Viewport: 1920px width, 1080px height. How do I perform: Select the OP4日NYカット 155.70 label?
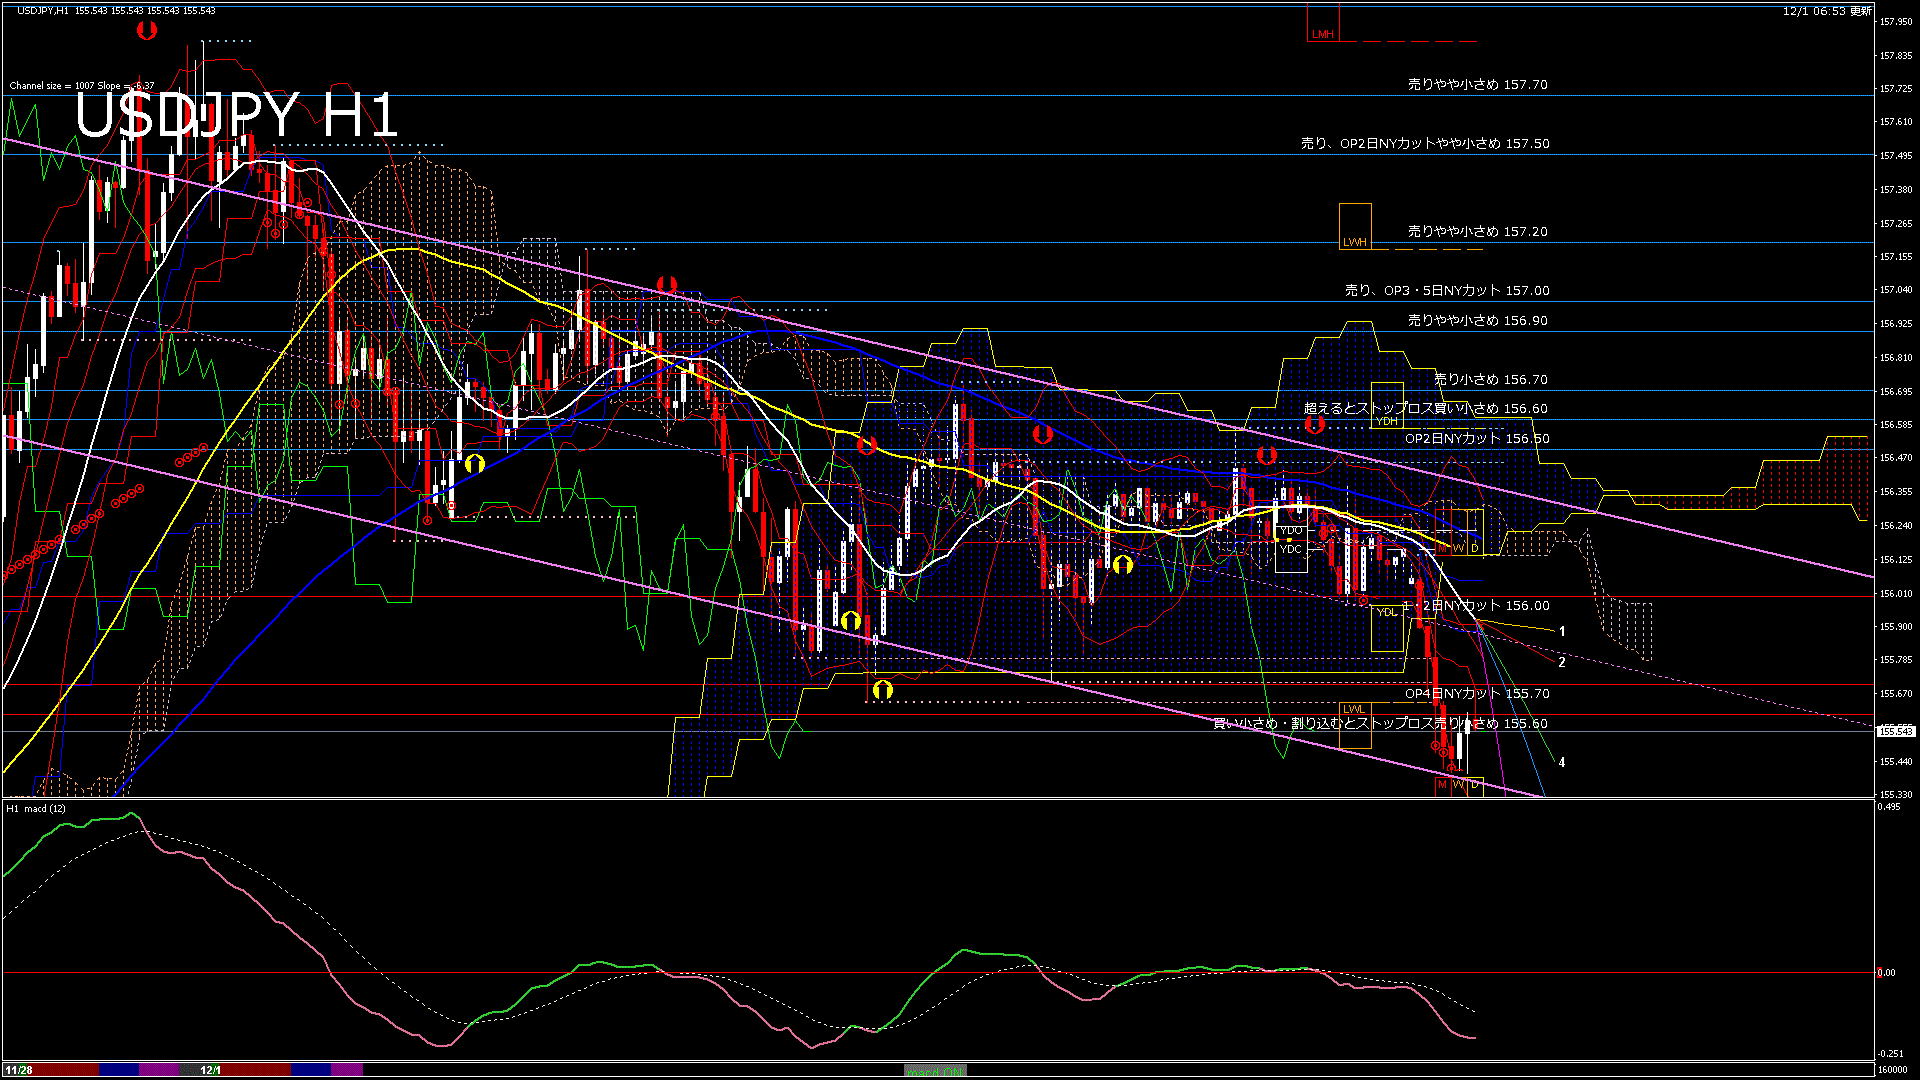pos(1477,693)
